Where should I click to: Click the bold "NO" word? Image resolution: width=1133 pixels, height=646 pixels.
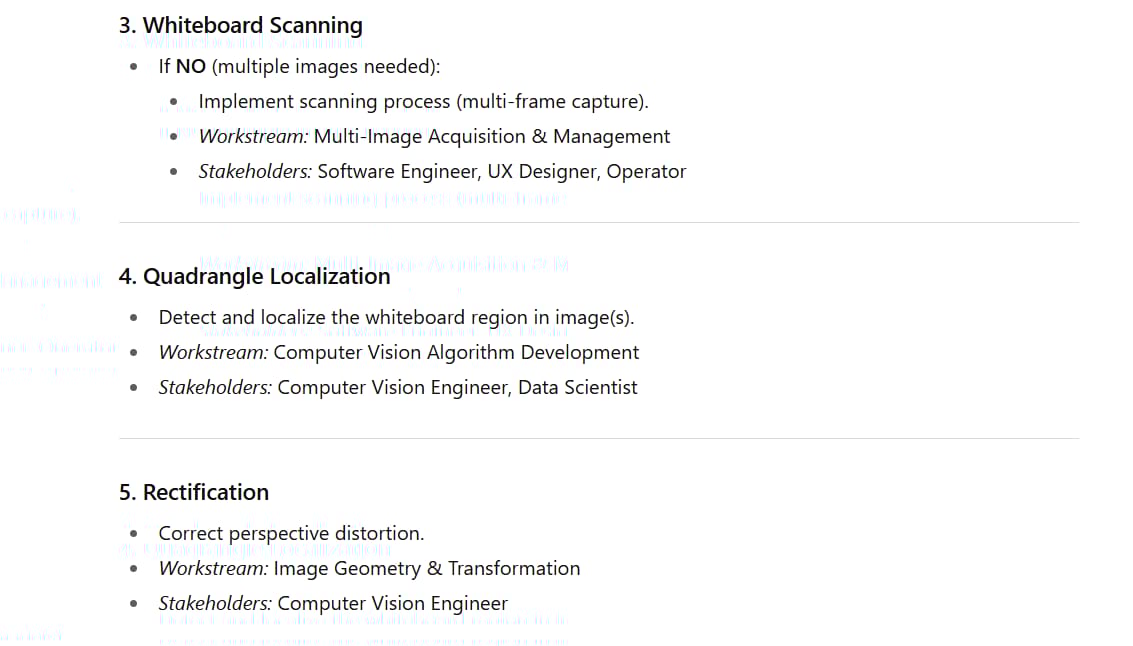[190, 67]
